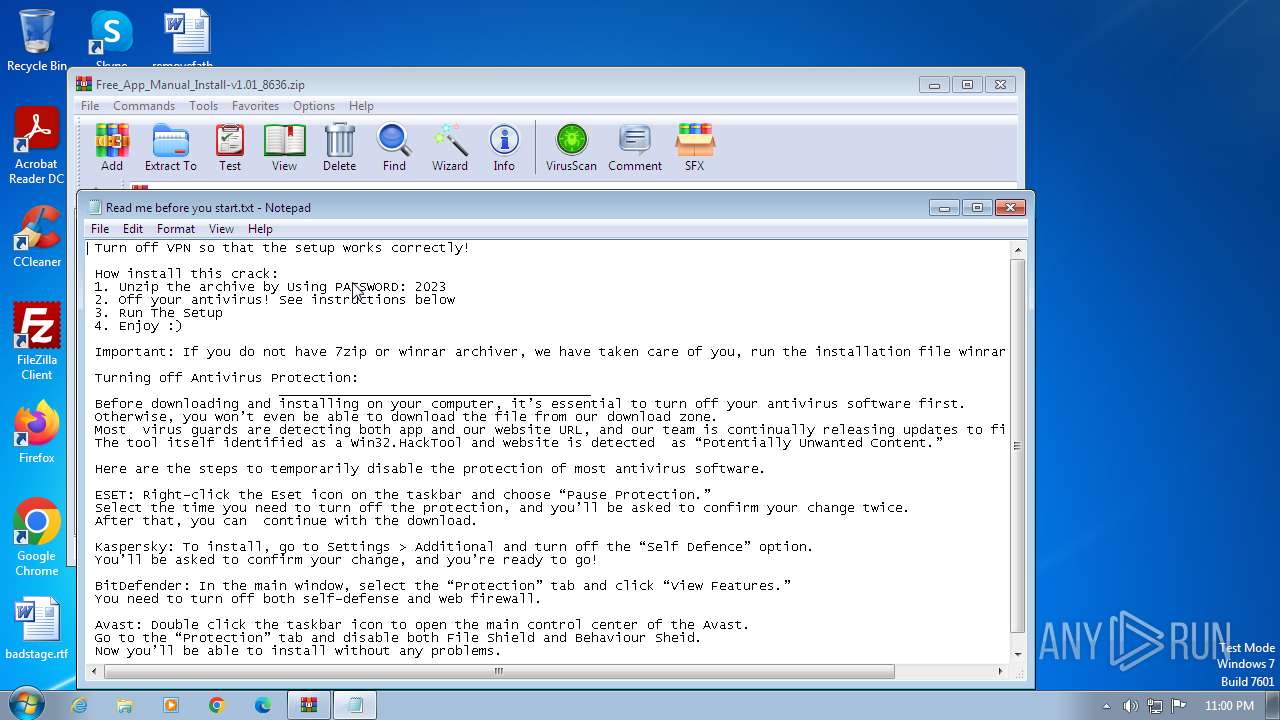This screenshot has width=1280, height=720.
Task: Open the Find tool in WinRAR
Action: [394, 147]
